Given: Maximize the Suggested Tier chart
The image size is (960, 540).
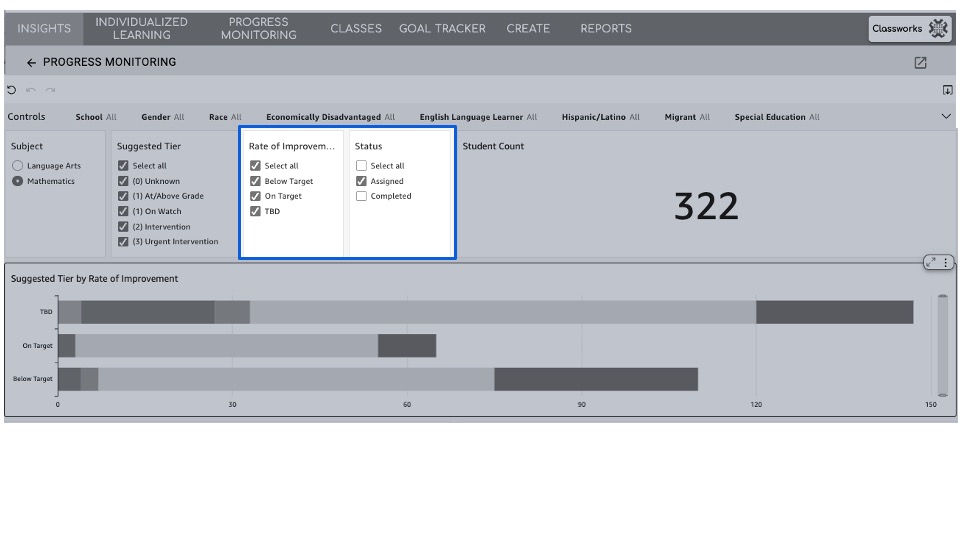Looking at the screenshot, I should (931, 262).
